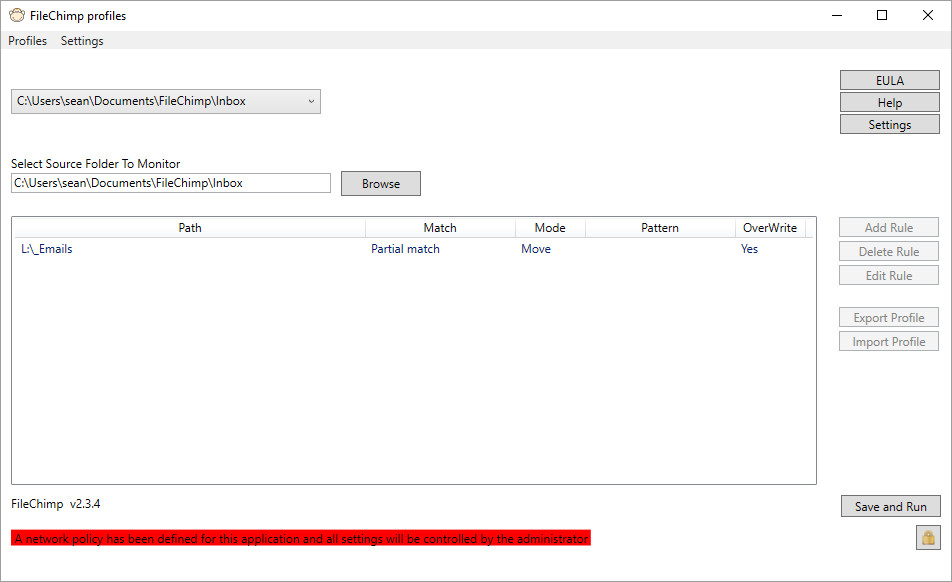Select the L:\_Emails rule row
This screenshot has width=952, height=582.
point(413,249)
